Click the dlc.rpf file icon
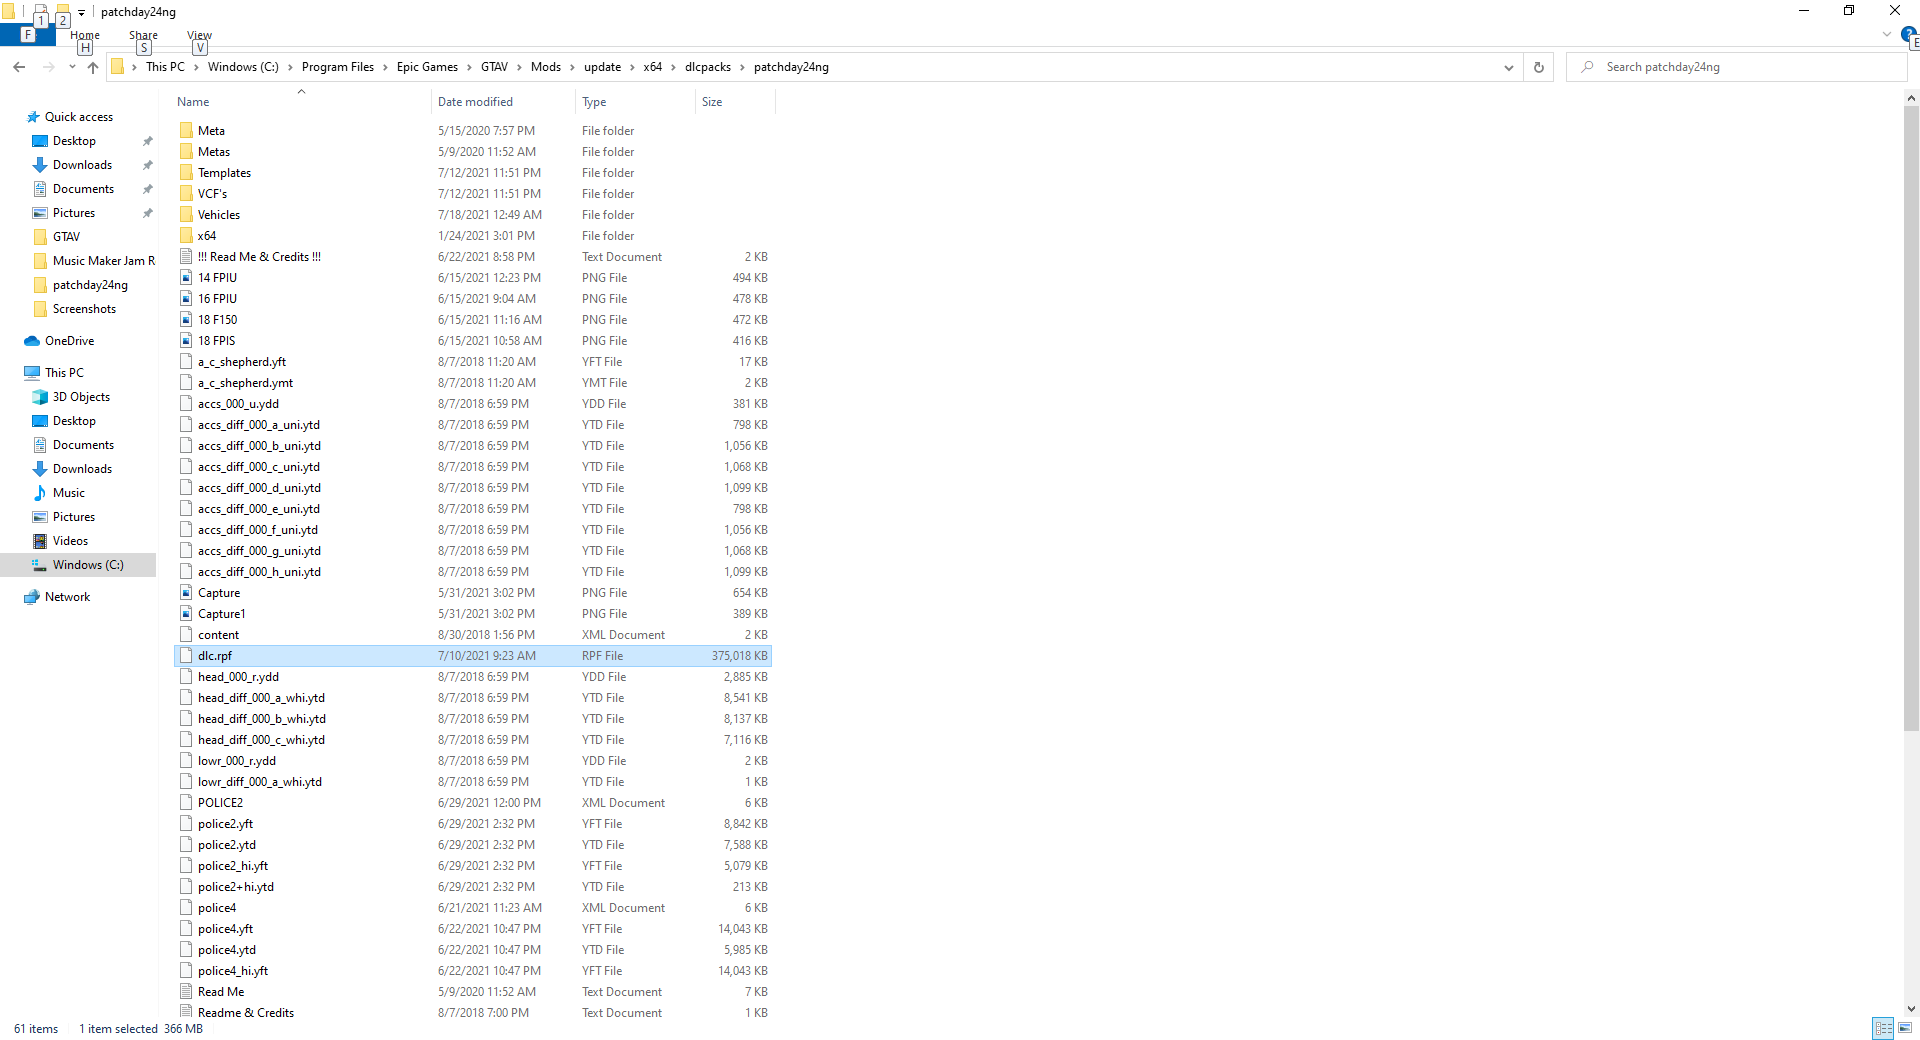The image size is (1920, 1040). click(186, 656)
